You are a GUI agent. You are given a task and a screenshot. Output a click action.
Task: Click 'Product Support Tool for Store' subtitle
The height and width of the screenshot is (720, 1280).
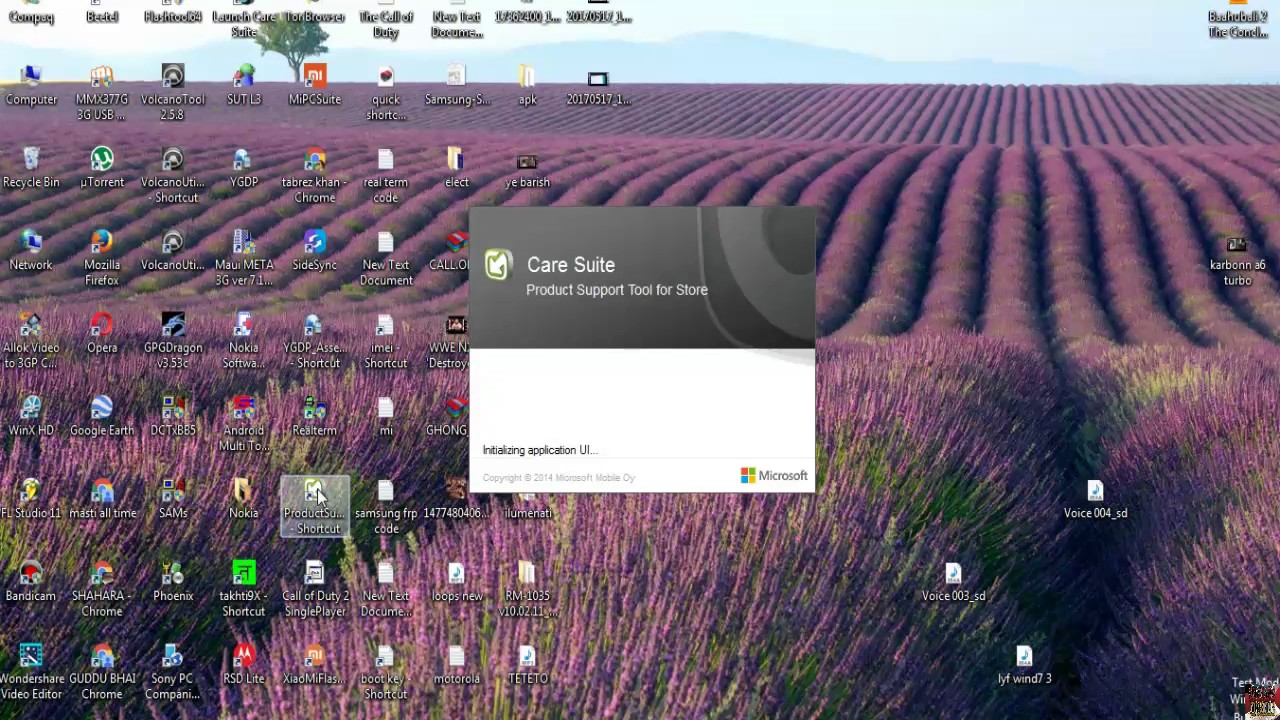click(x=617, y=290)
